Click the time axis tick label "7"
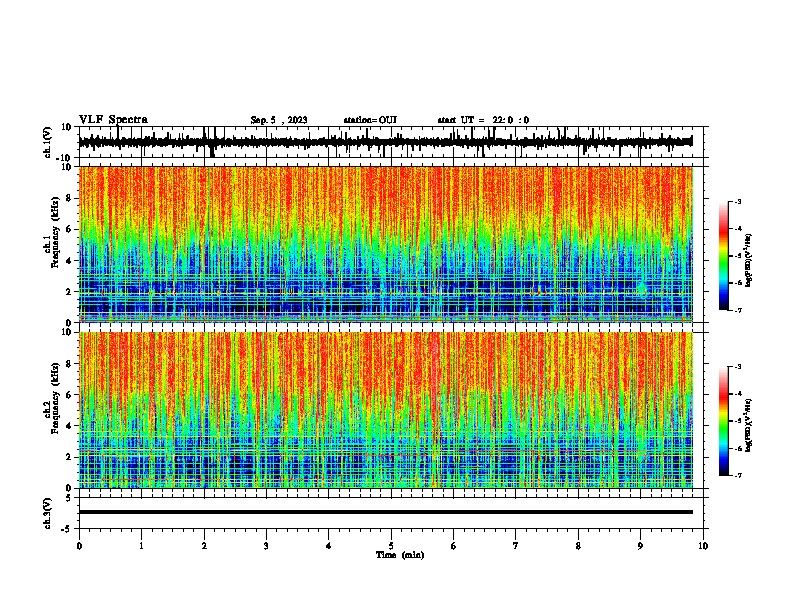Screen dimensions: 792x612 pyautogui.click(x=516, y=546)
